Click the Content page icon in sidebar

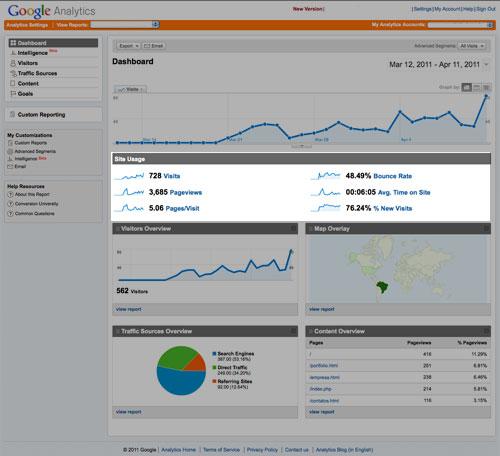[13, 83]
